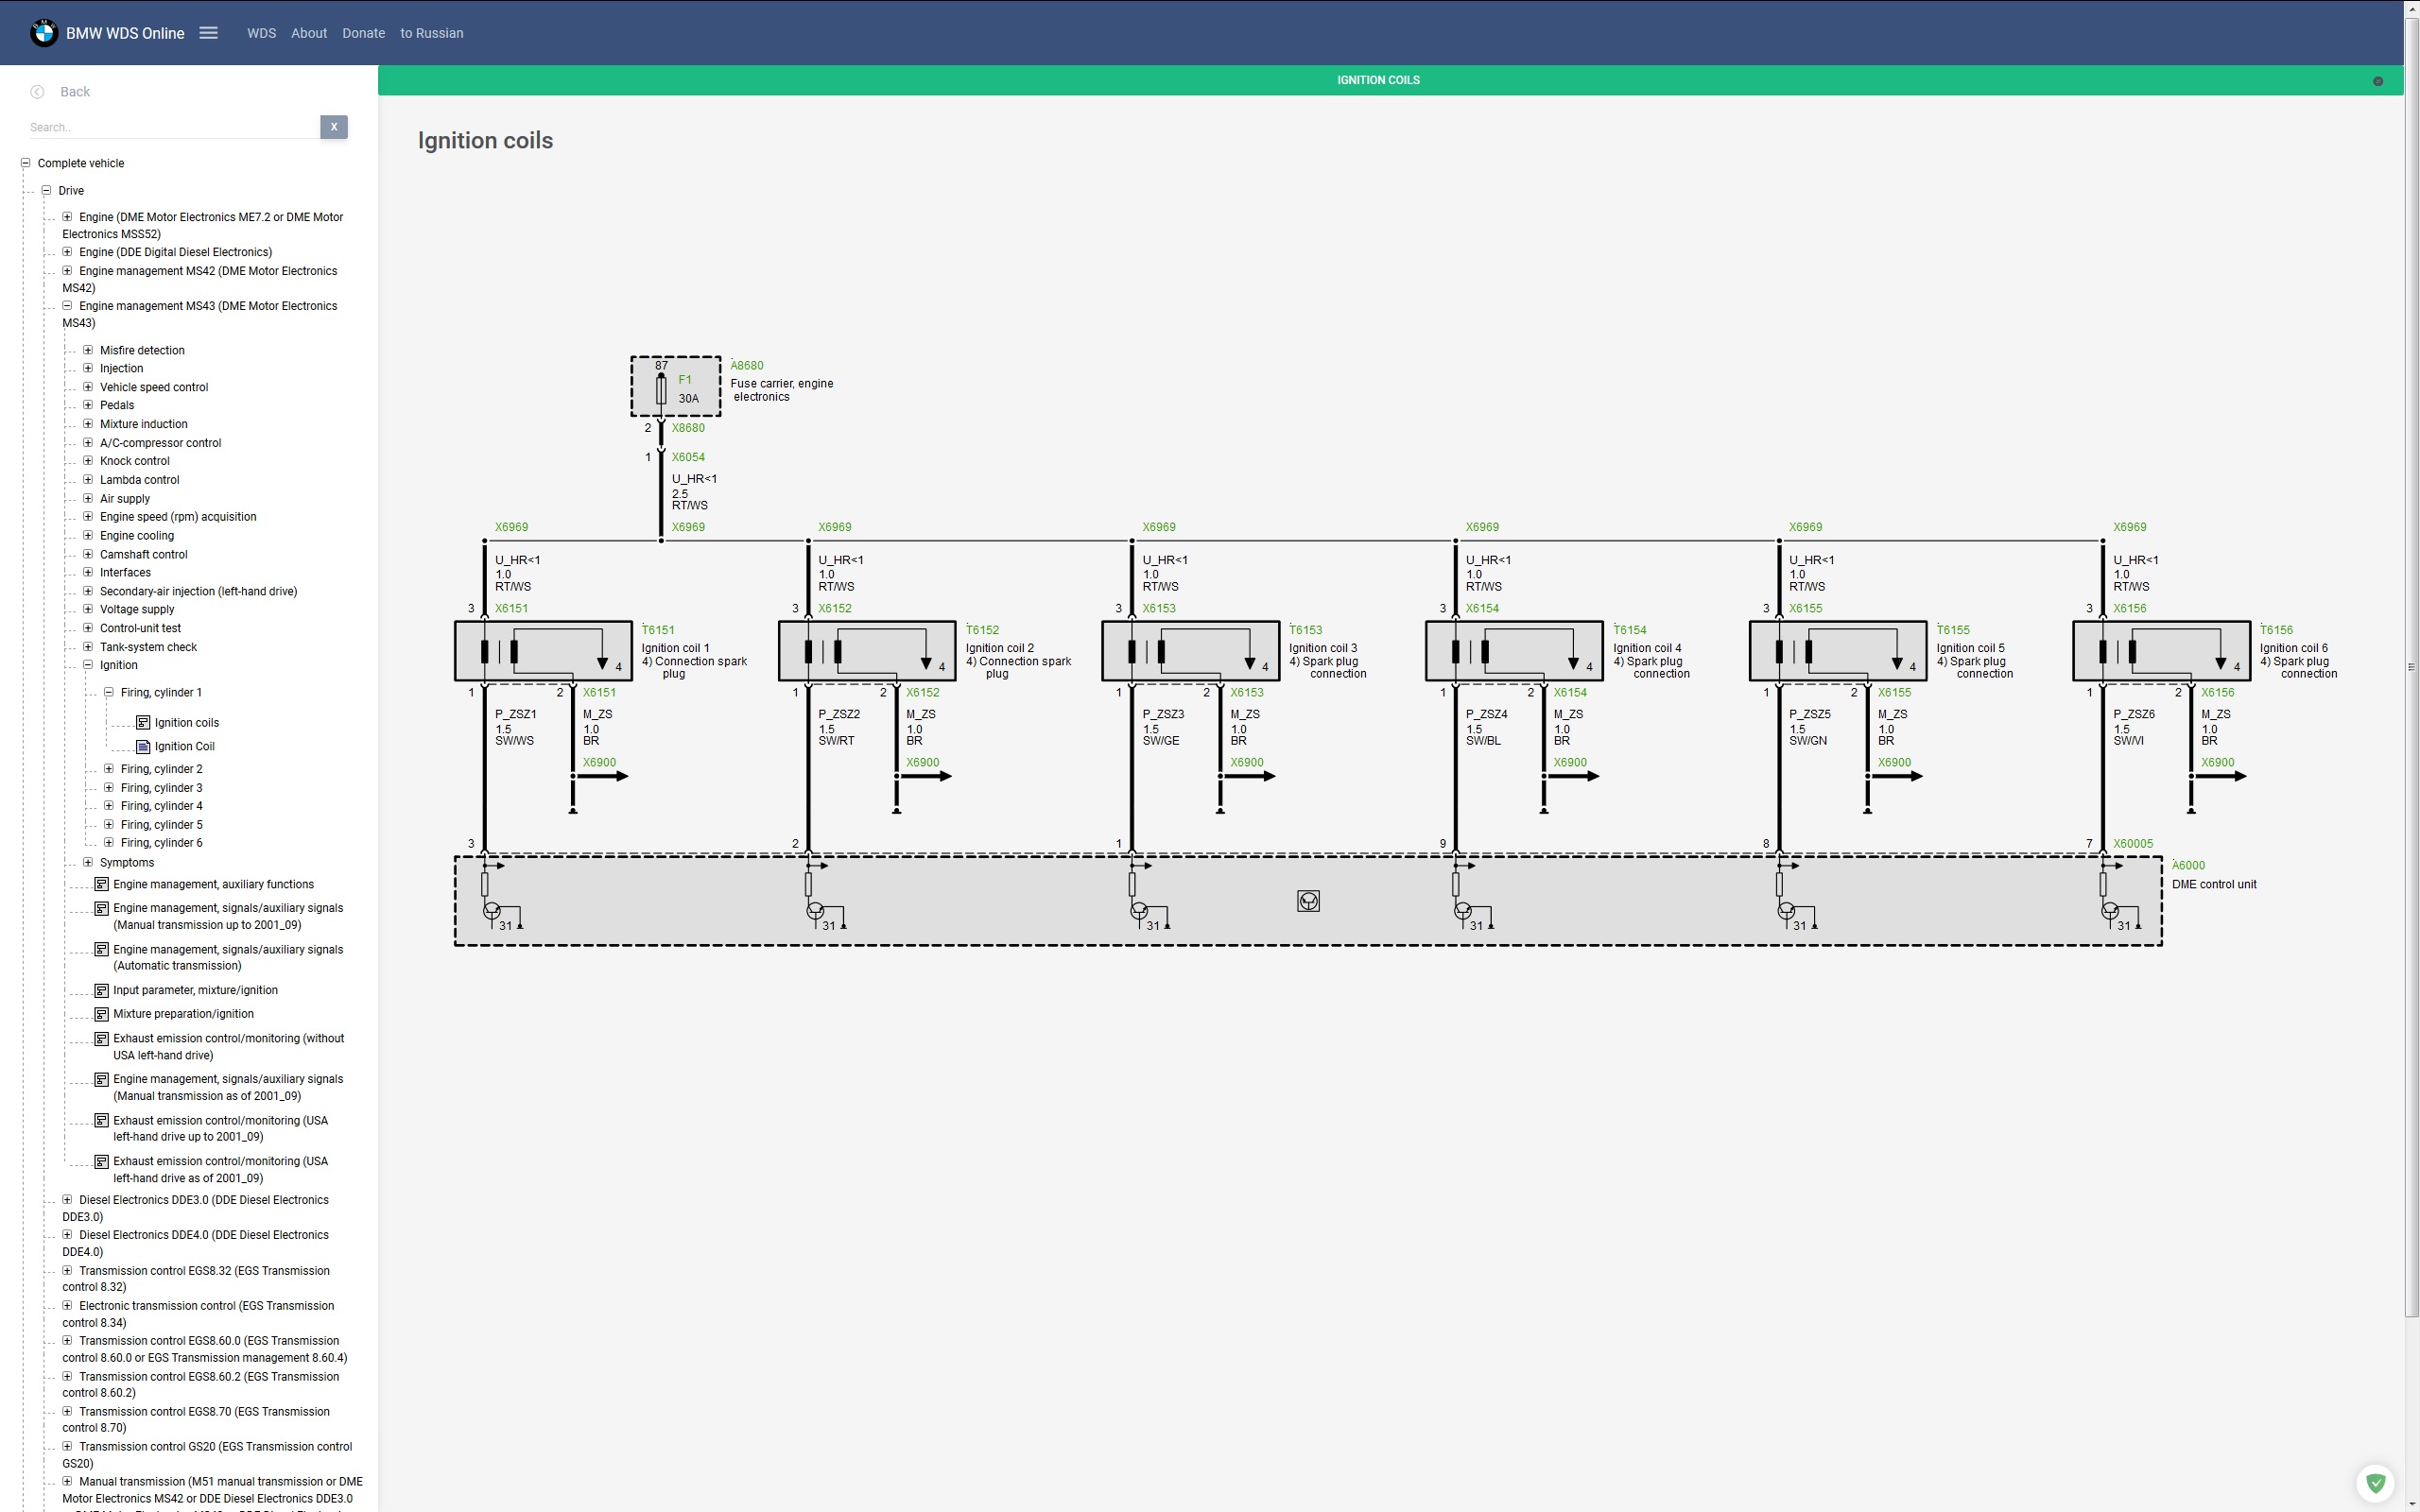Click the green shield icon at bottom right
The width and height of the screenshot is (2420, 1512).
2376,1482
